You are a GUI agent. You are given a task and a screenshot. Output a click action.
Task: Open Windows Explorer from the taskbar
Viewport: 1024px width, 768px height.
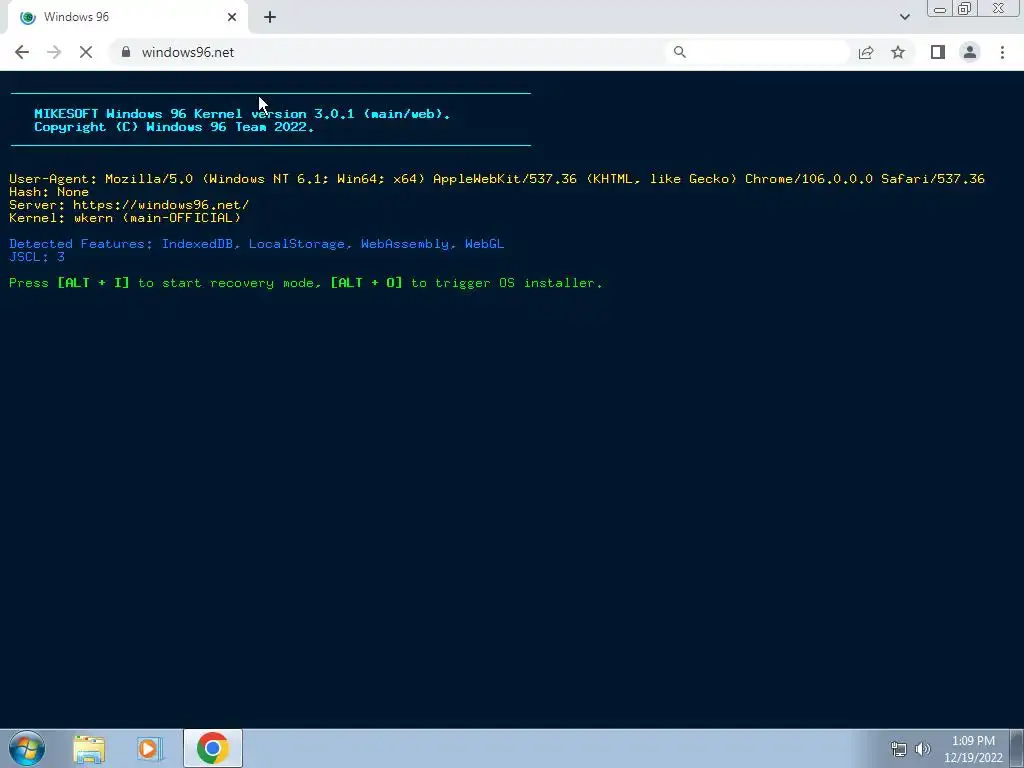coord(89,749)
